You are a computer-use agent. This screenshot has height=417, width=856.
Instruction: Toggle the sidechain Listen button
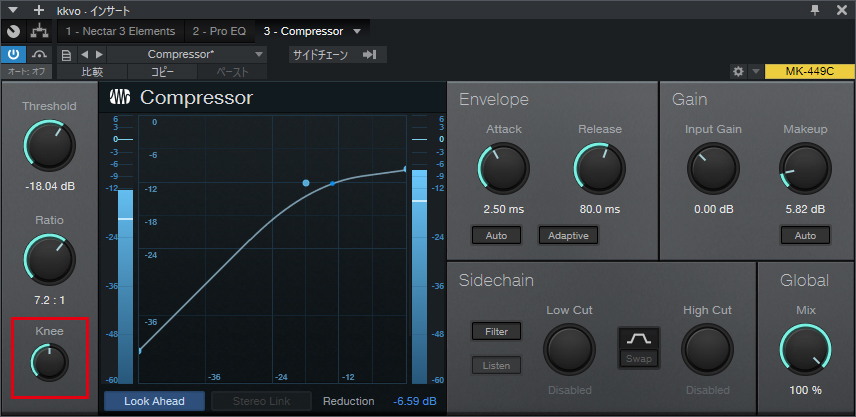[x=496, y=366]
